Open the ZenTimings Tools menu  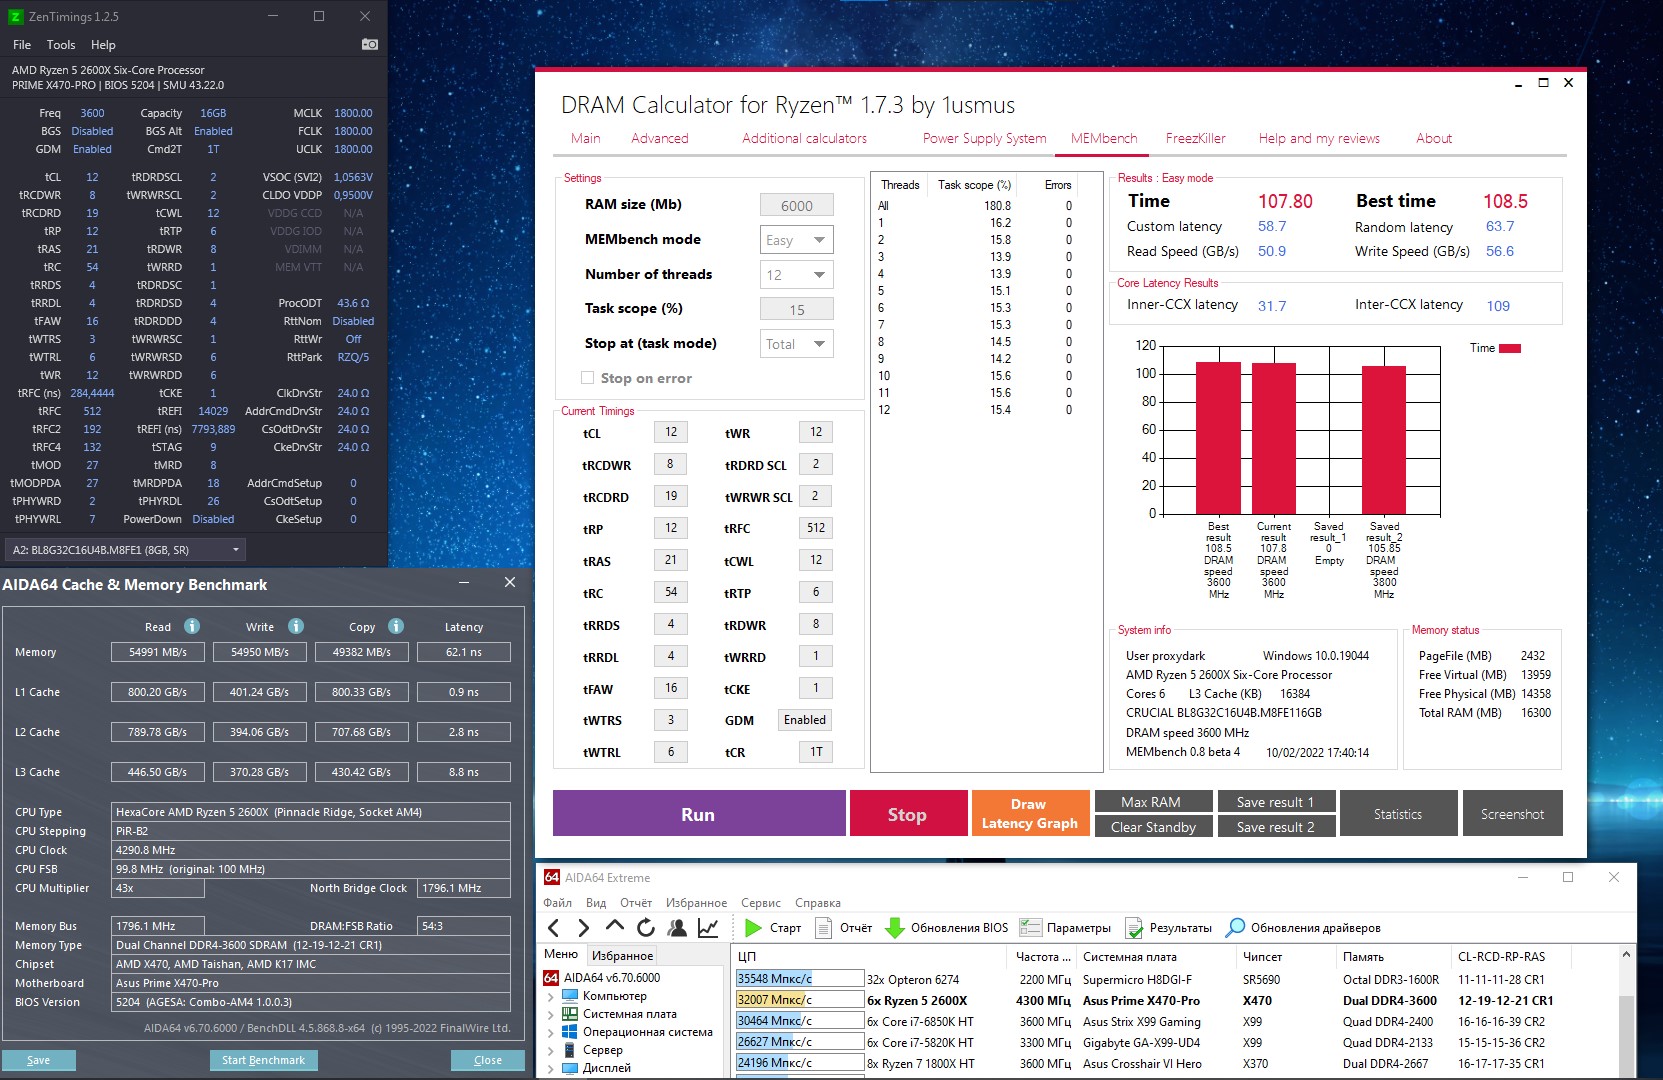61,45
